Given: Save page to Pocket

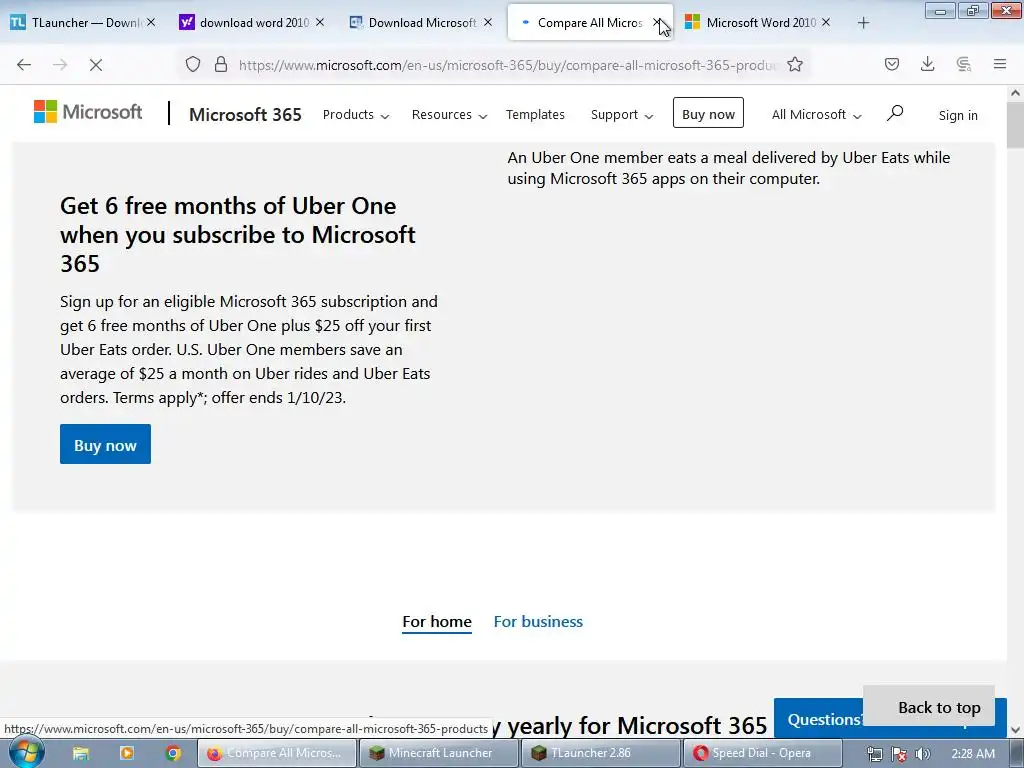Looking at the screenshot, I should click(892, 64).
